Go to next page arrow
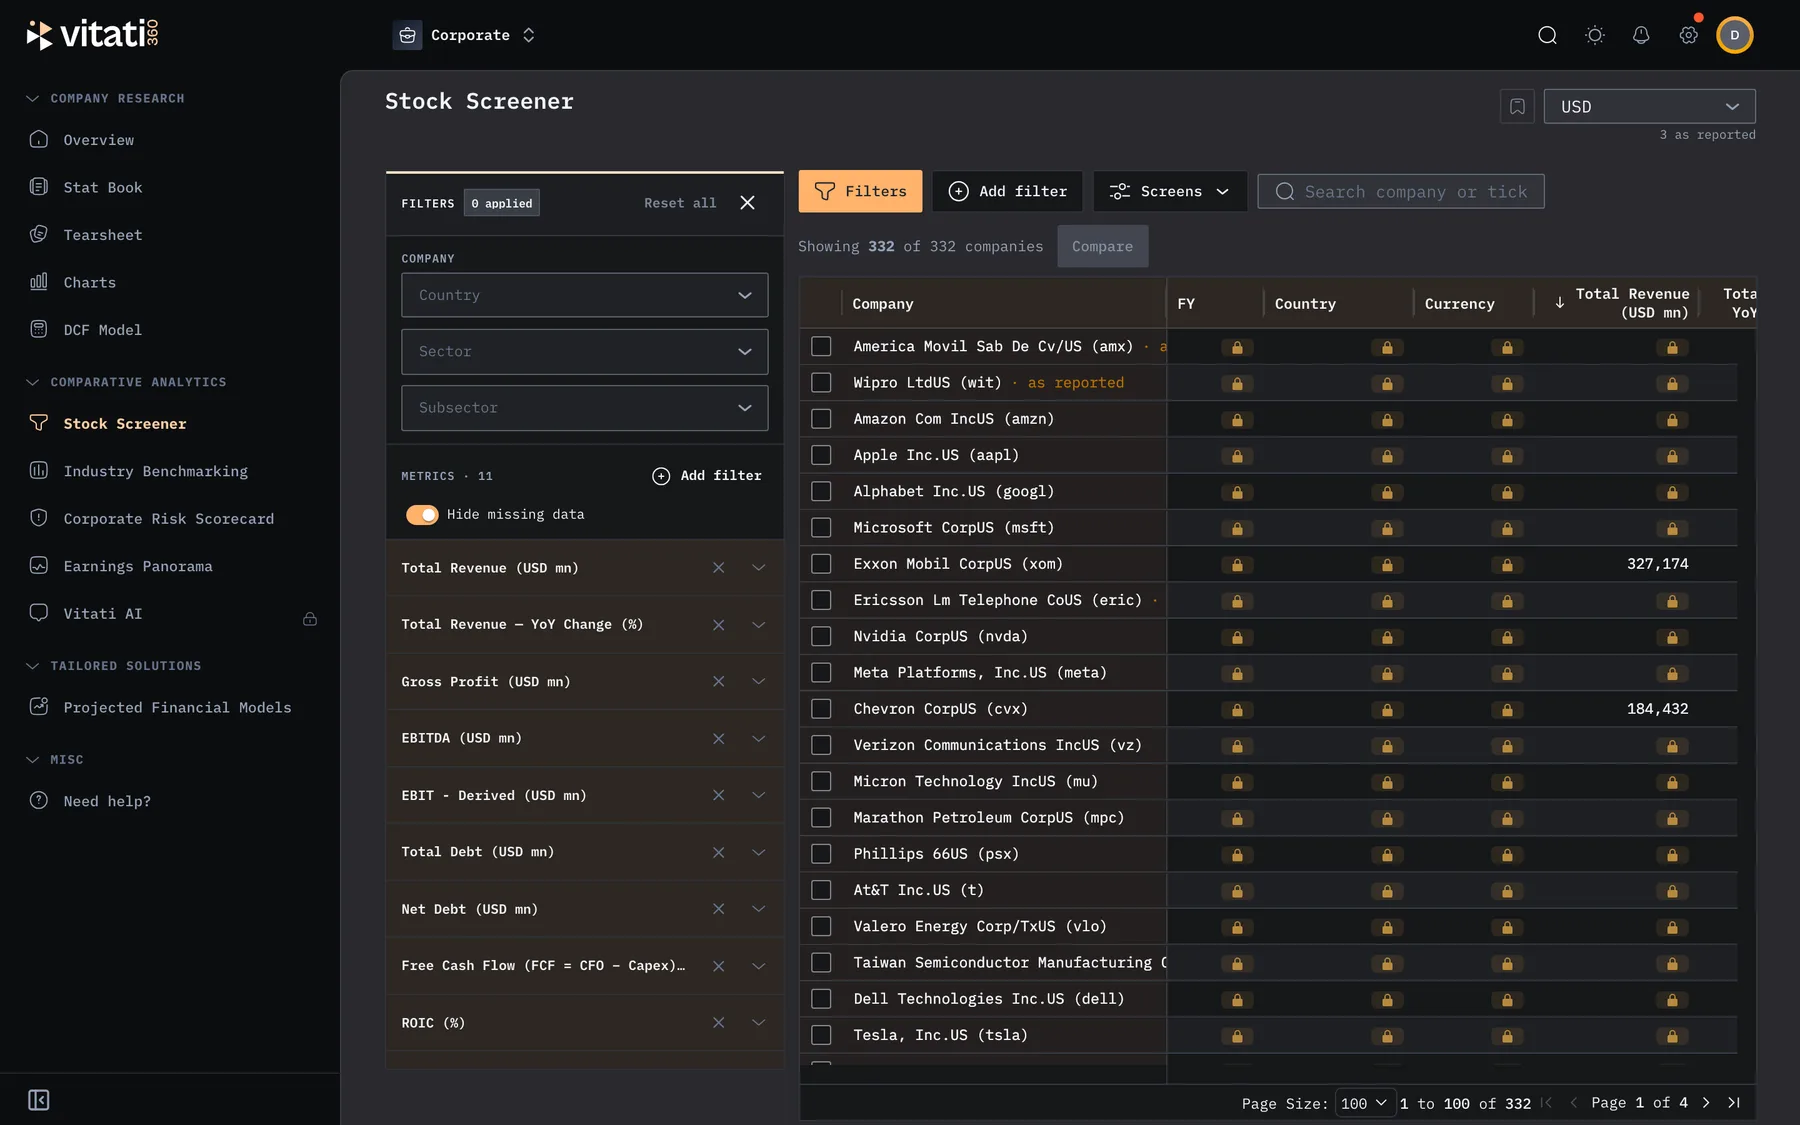The height and width of the screenshot is (1125, 1800). (x=1706, y=1102)
